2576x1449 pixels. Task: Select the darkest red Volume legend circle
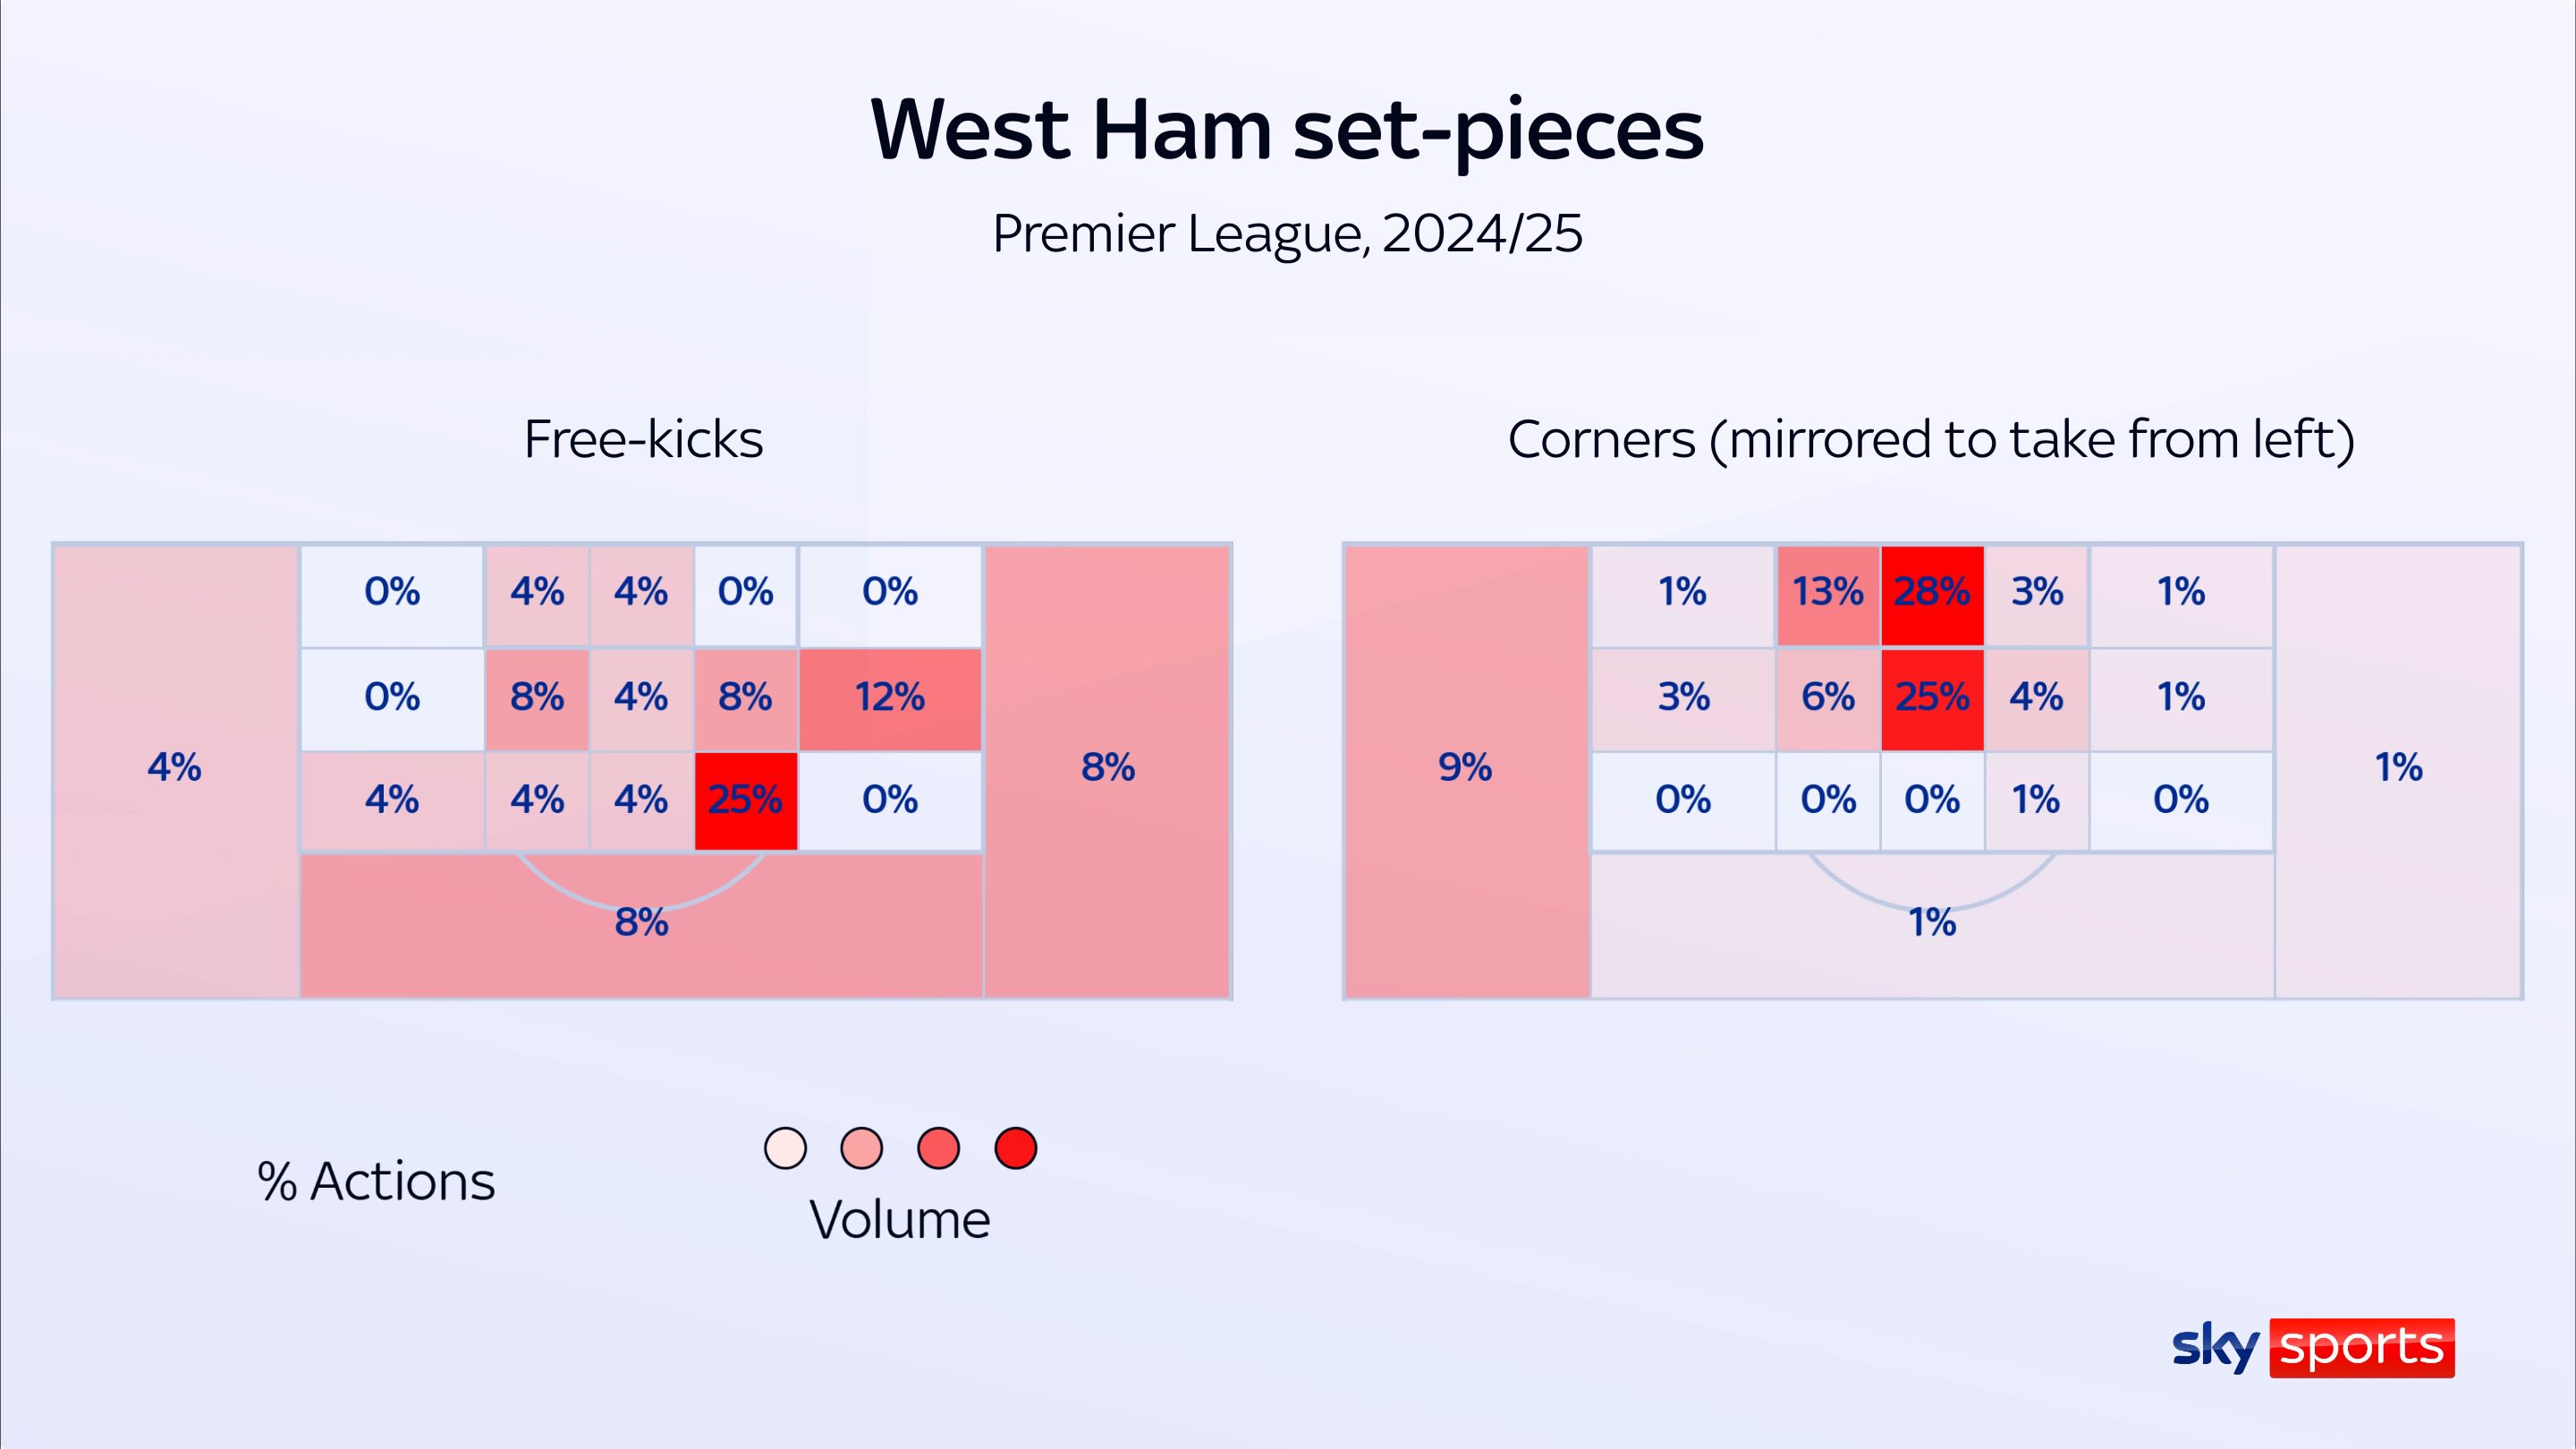click(1015, 1148)
